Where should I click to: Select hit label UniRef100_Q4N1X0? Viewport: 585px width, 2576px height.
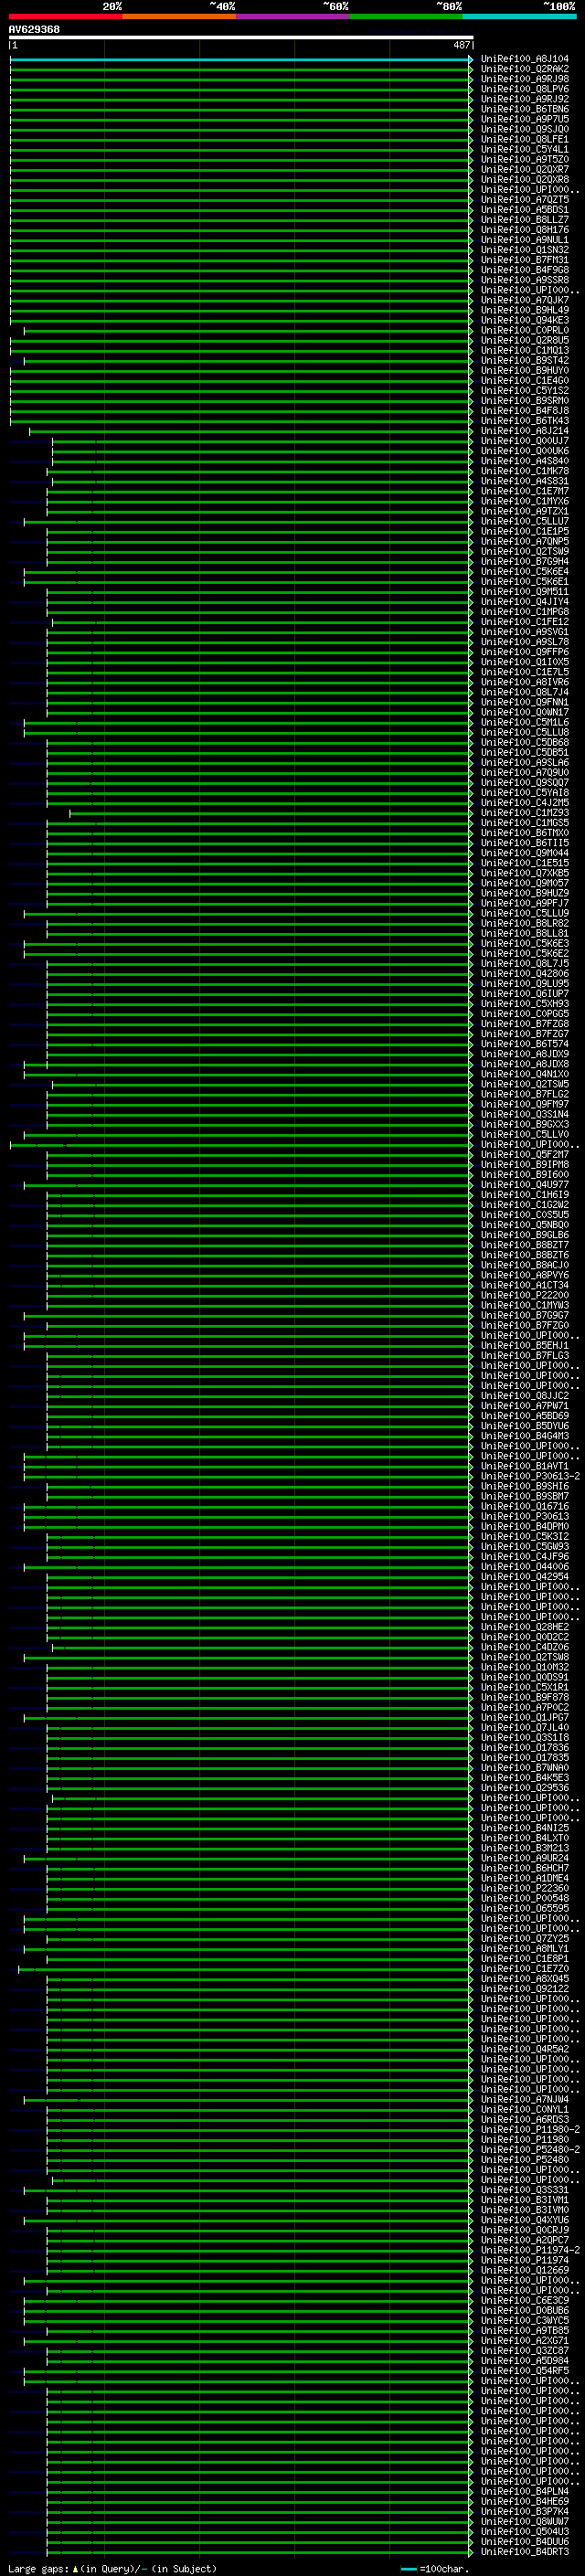pos(525,1074)
